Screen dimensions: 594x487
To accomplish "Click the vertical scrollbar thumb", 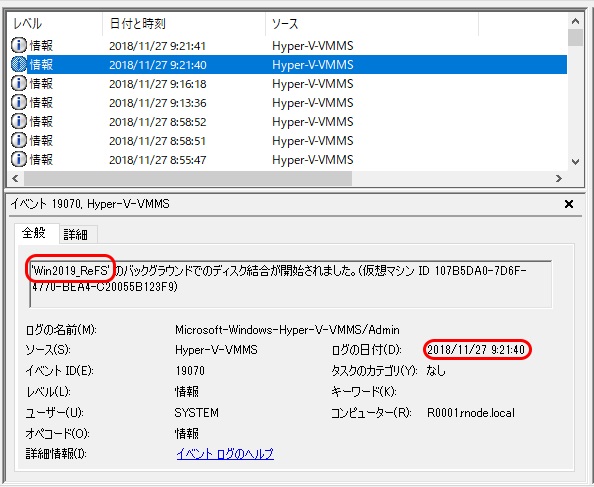I will [x=575, y=37].
